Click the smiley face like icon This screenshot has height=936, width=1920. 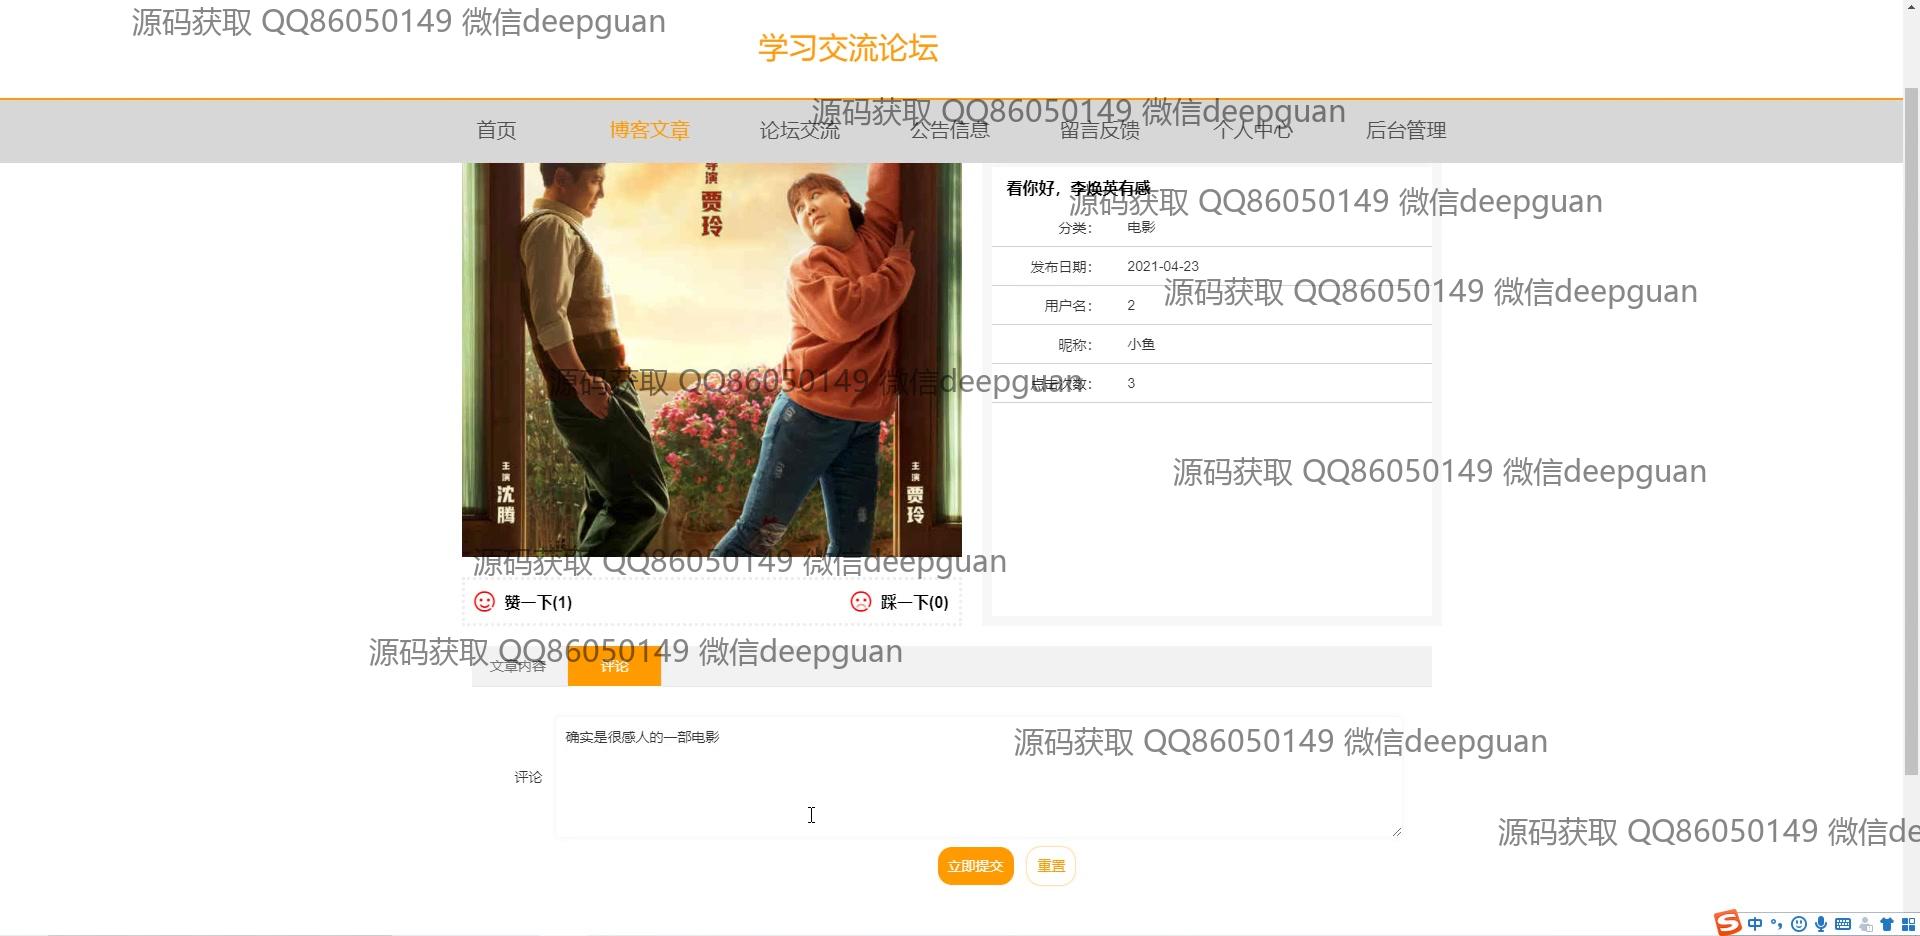[484, 601]
